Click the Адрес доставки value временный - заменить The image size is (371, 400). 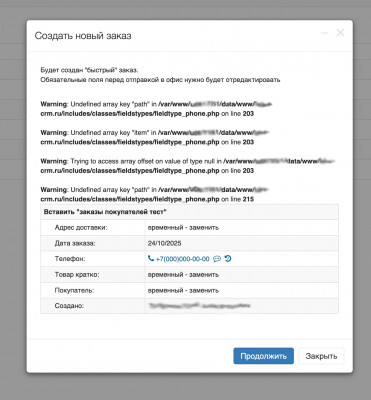coord(183,228)
